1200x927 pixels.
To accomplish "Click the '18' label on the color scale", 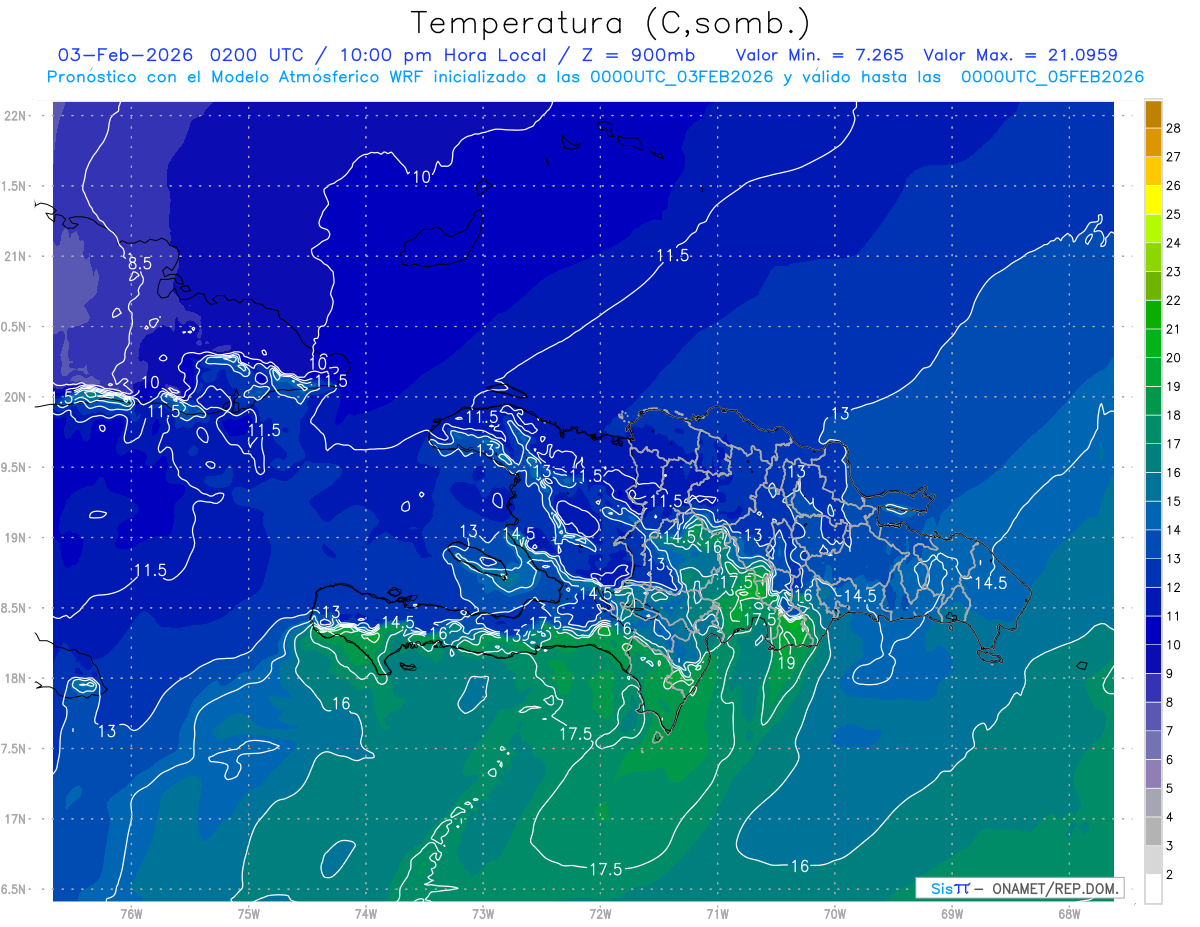I will point(1174,415).
